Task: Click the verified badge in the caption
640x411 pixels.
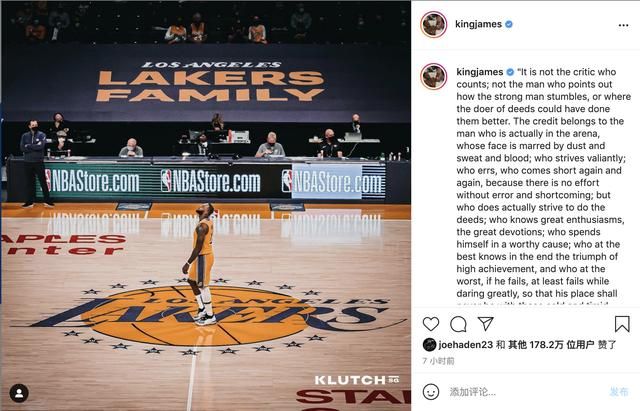Action: (x=510, y=72)
